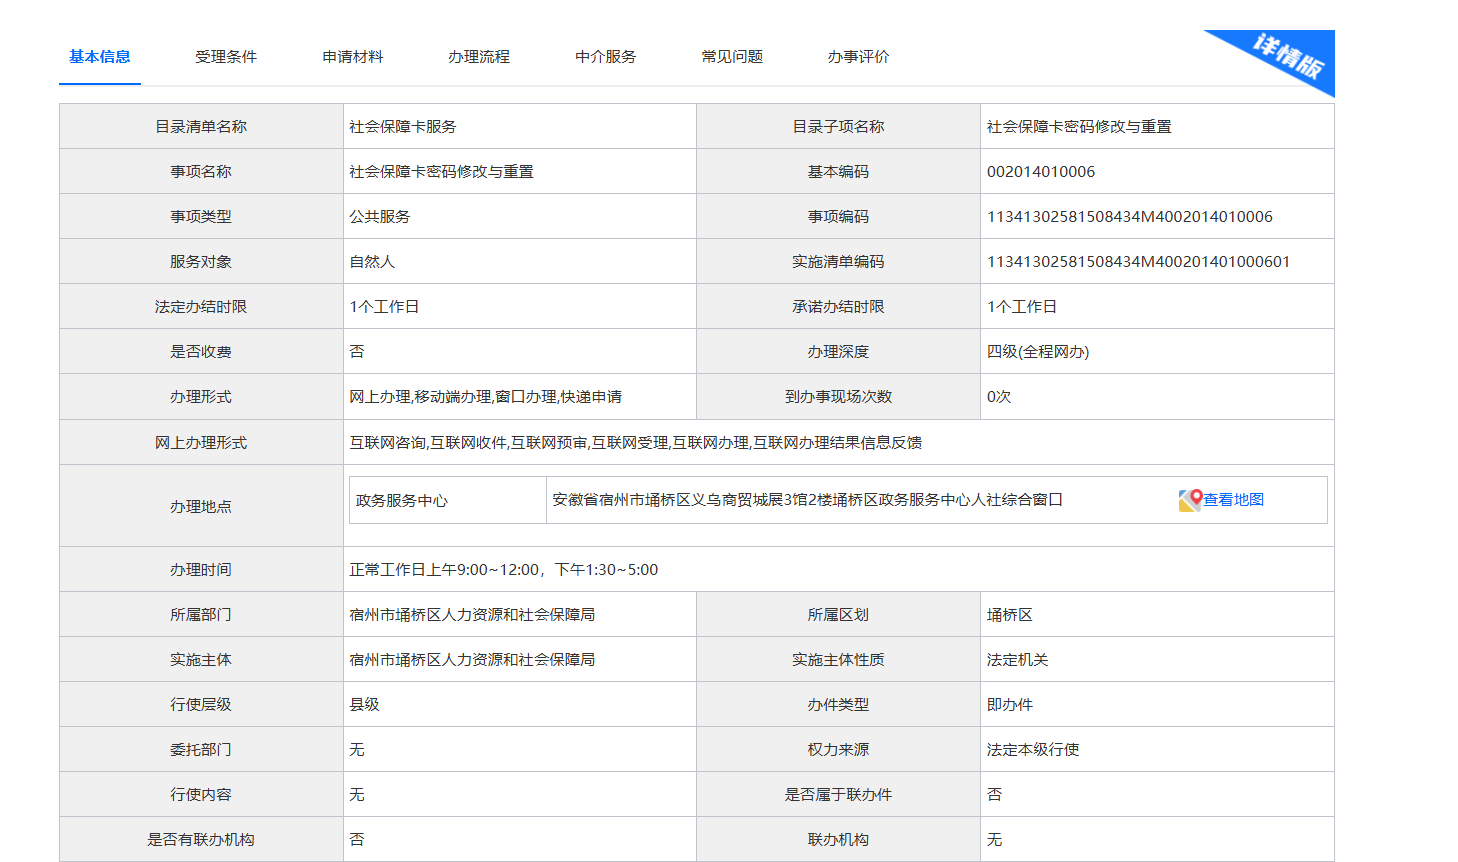Switch to the 基本信息 tab
This screenshot has height=862, width=1458.
100,57
